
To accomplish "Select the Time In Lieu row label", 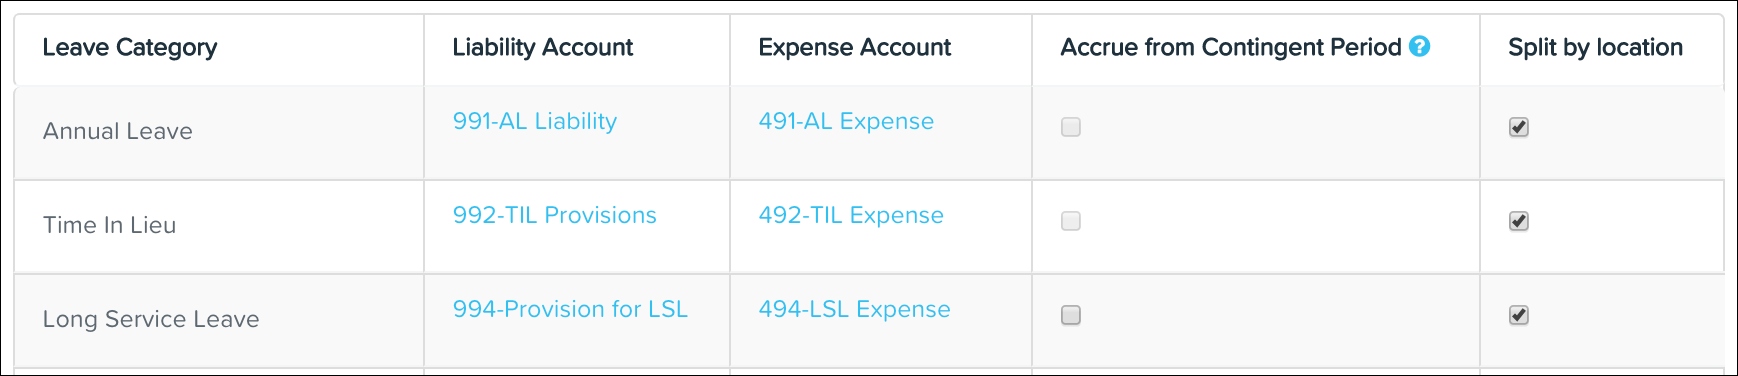I will click(109, 225).
